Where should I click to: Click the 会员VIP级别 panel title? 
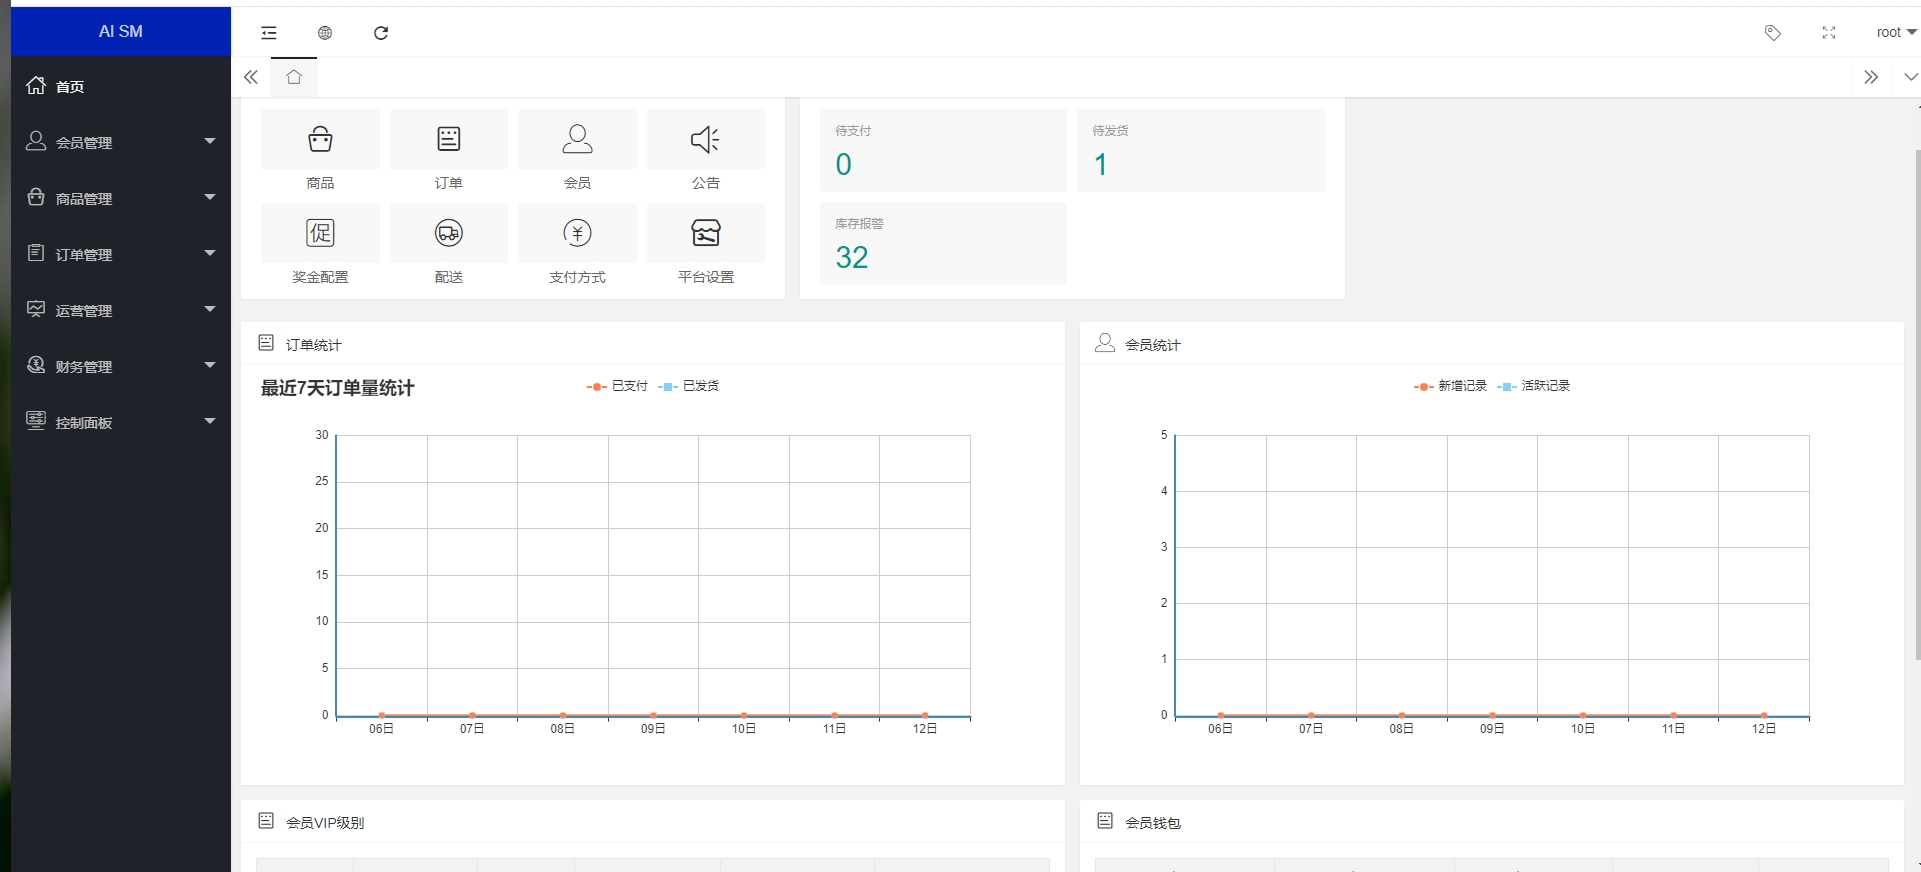[x=325, y=822]
